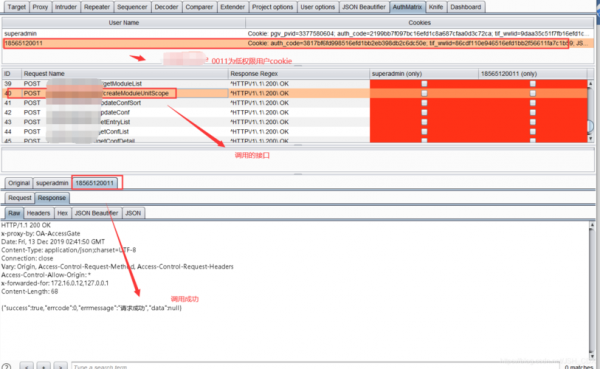Switch to the Repeater tab
The image size is (600, 369).
pyautogui.click(x=96, y=7)
